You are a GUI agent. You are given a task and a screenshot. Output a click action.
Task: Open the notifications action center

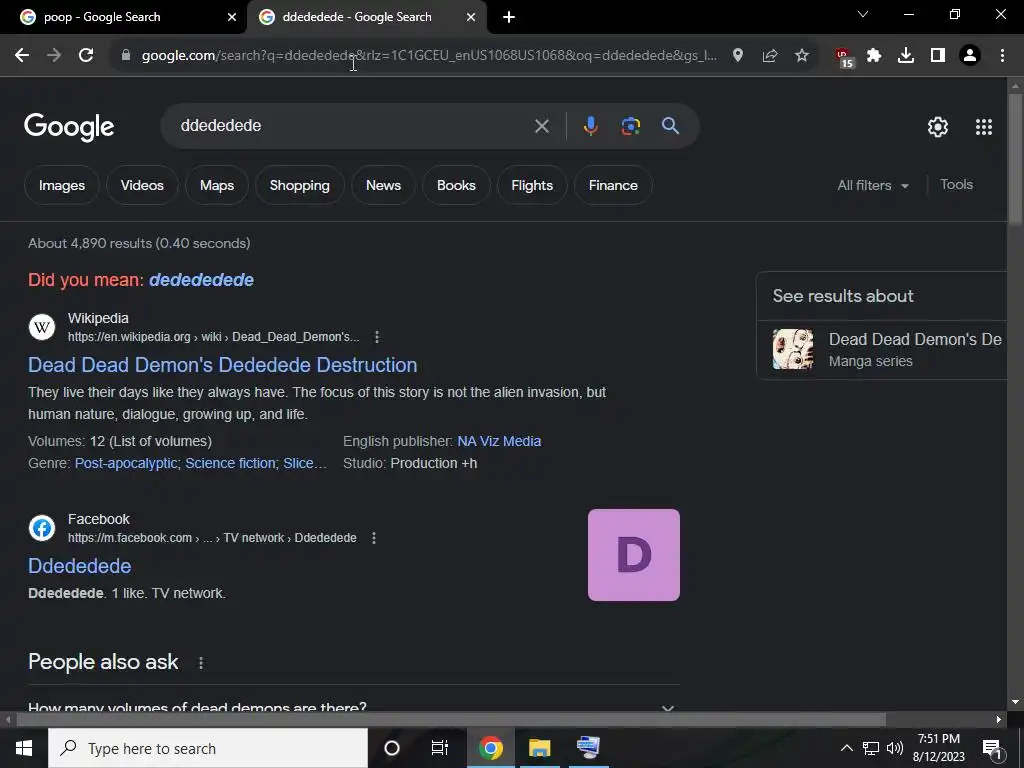point(993,749)
